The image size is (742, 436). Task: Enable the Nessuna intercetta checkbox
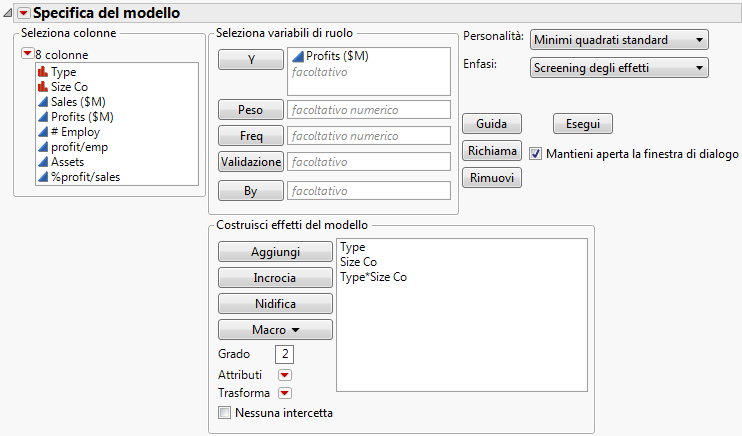coord(224,412)
